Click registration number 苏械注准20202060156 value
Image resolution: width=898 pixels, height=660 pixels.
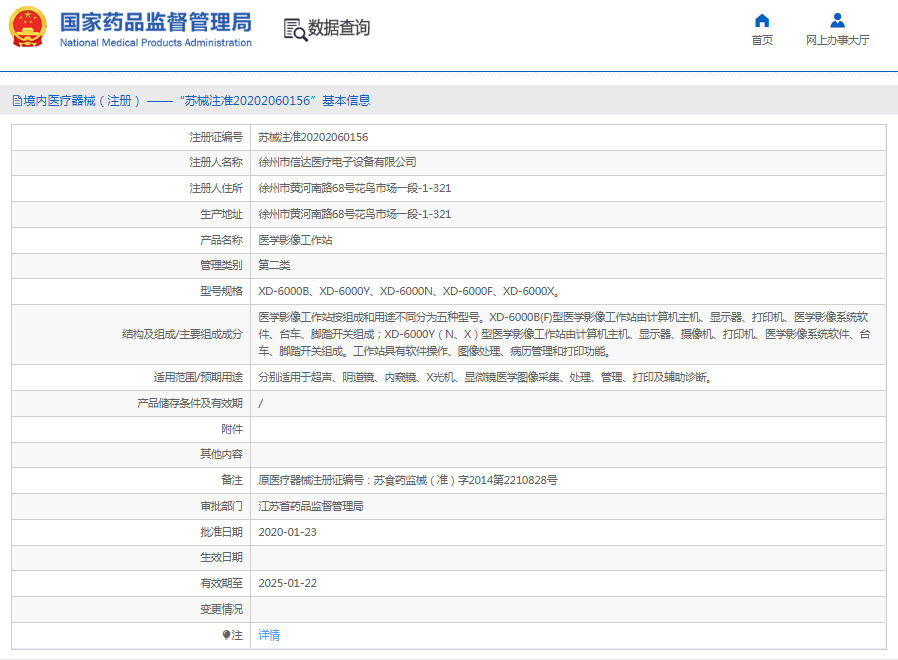[313, 137]
